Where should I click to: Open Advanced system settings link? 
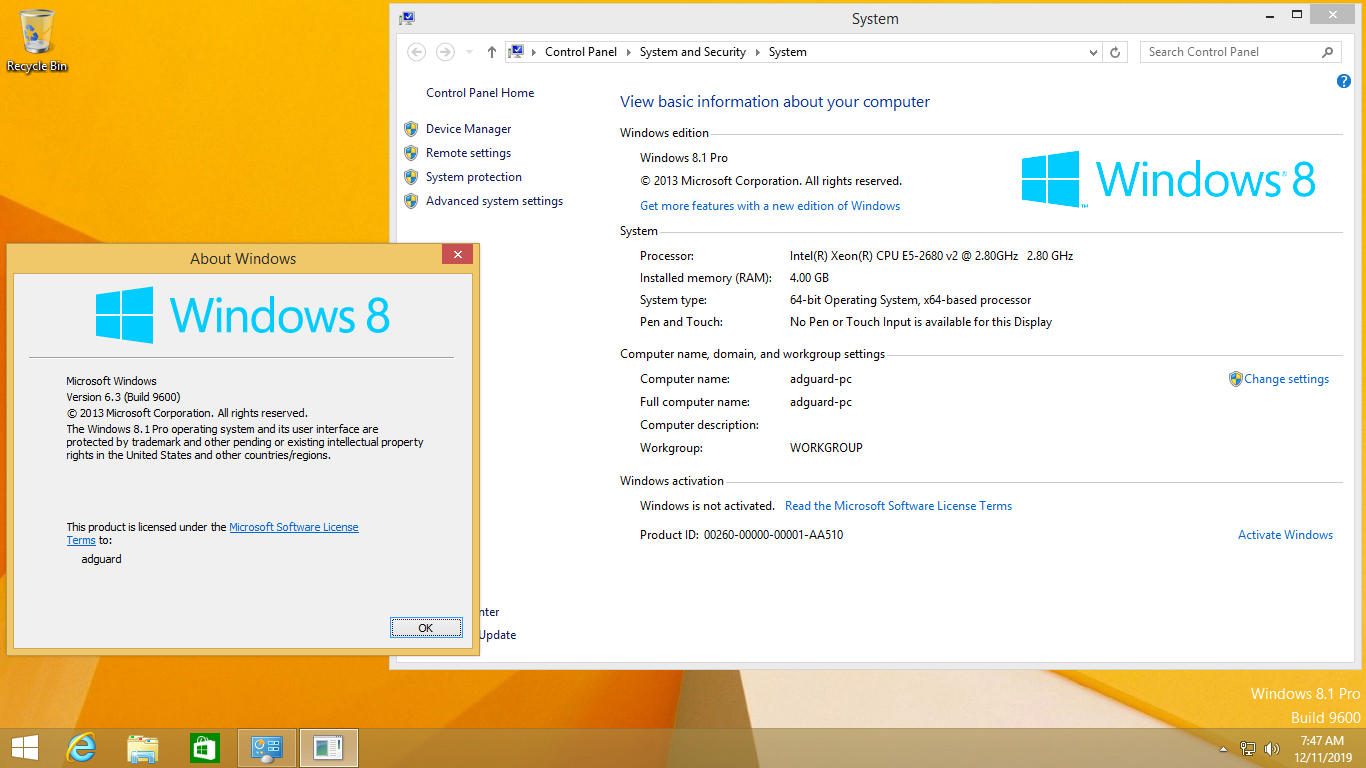coord(494,201)
